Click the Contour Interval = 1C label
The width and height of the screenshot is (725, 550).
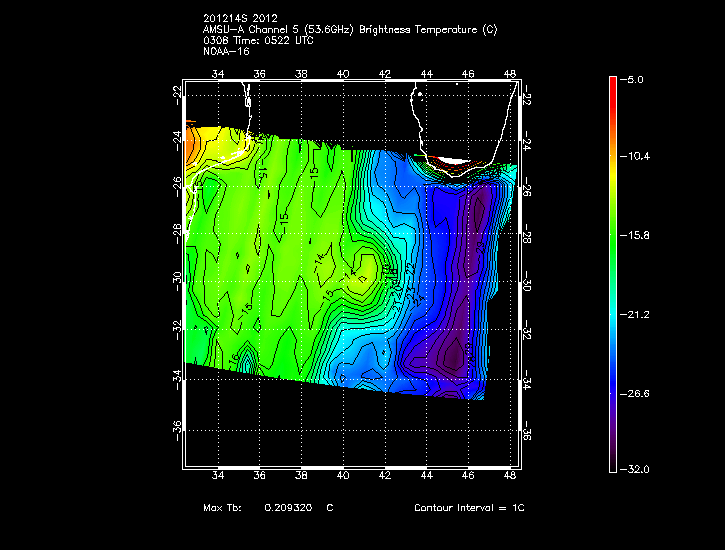tap(469, 508)
